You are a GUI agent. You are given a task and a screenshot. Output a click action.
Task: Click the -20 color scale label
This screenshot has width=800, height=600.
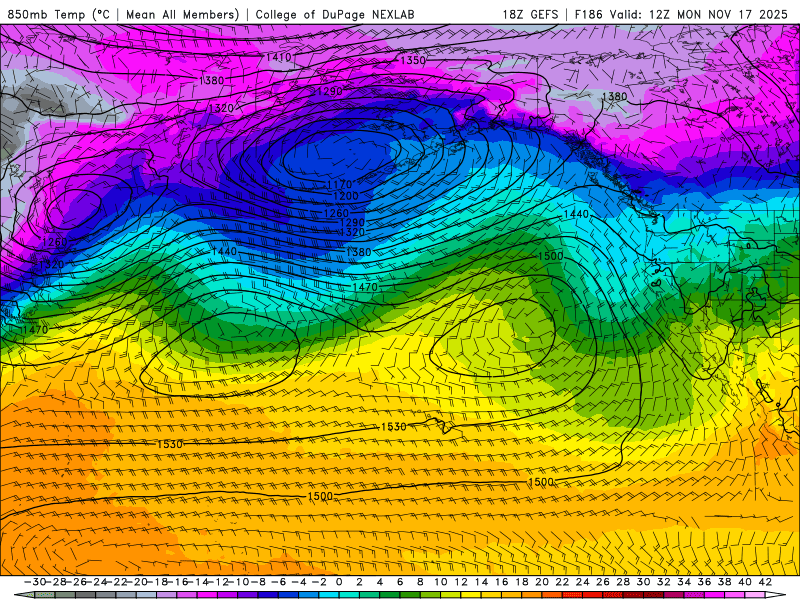pos(138,582)
